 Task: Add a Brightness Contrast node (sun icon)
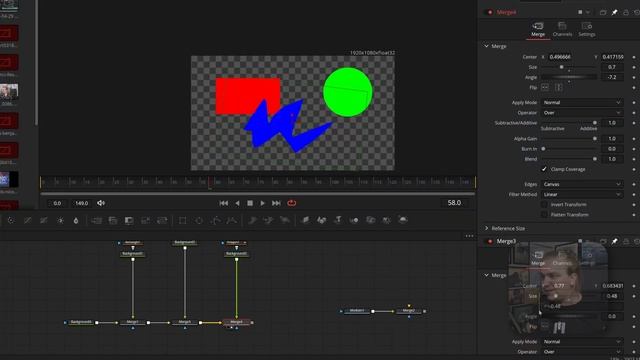[x=60, y=220]
